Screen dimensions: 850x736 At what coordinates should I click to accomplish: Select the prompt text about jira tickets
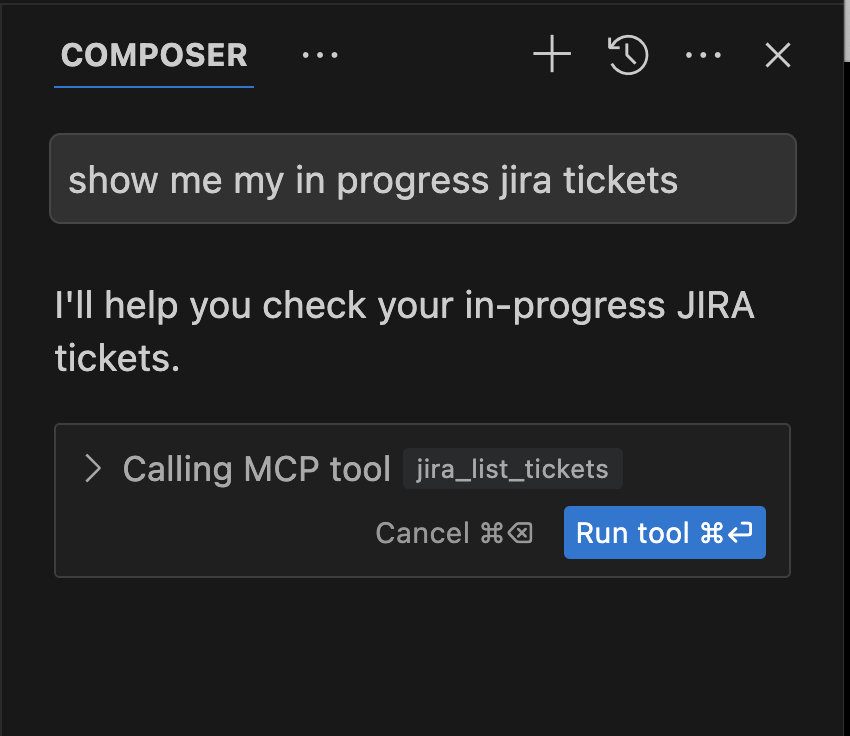(373, 180)
